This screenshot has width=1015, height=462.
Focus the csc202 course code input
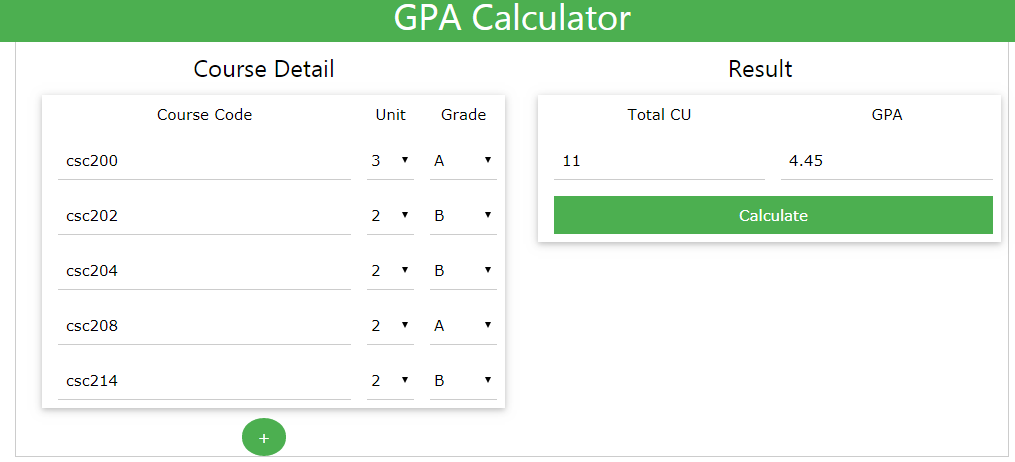pos(204,215)
